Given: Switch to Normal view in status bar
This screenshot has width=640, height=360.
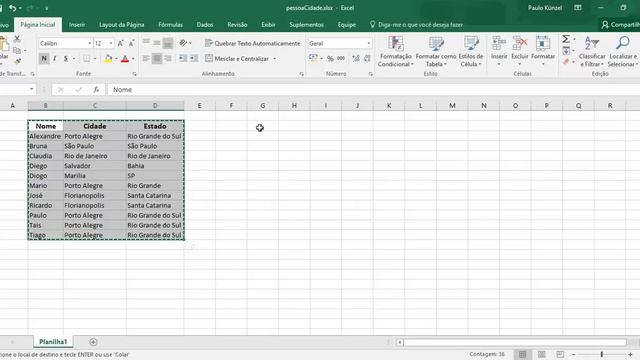Looking at the screenshot, I should 522,355.
